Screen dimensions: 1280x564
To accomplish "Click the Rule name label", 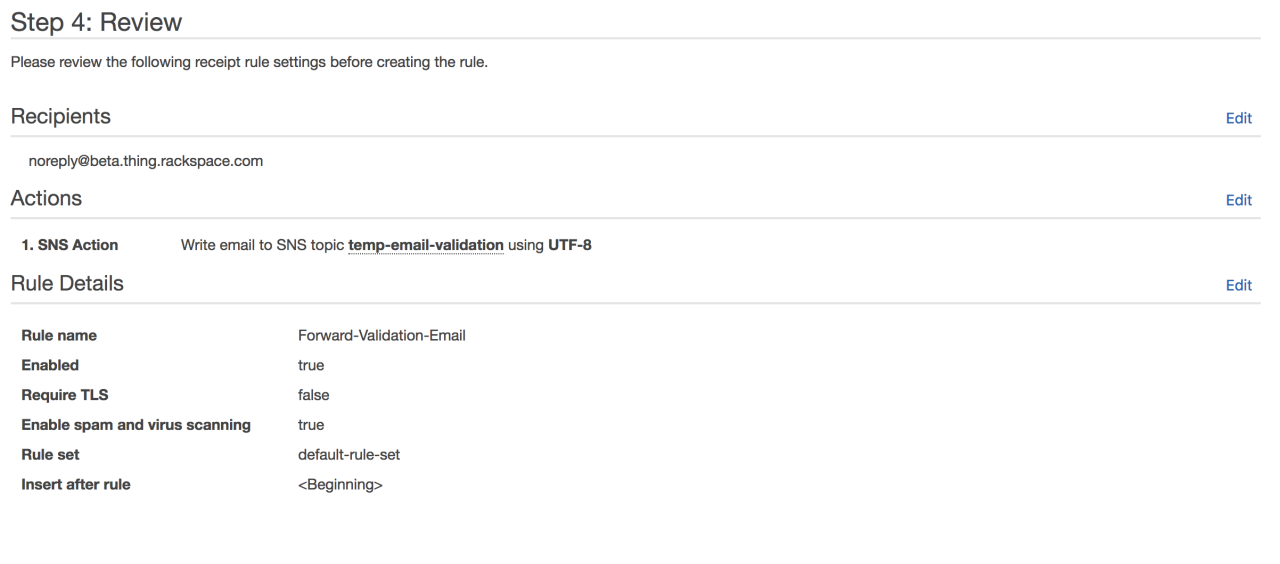I will 59,336.
